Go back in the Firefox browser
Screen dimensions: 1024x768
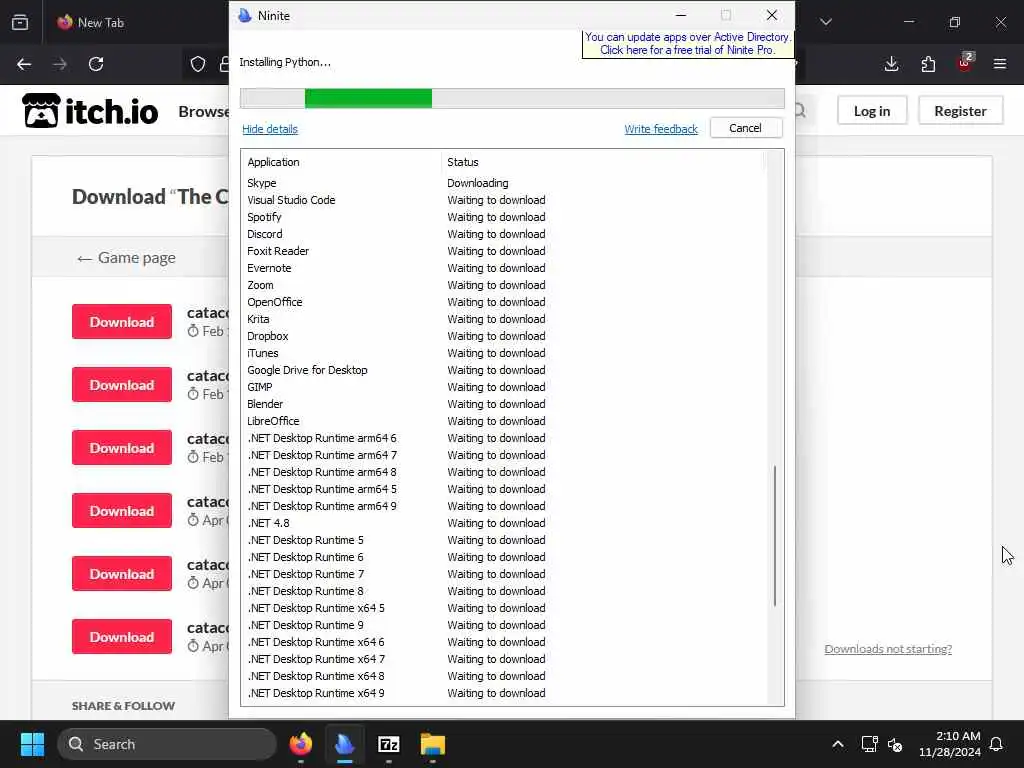point(24,64)
